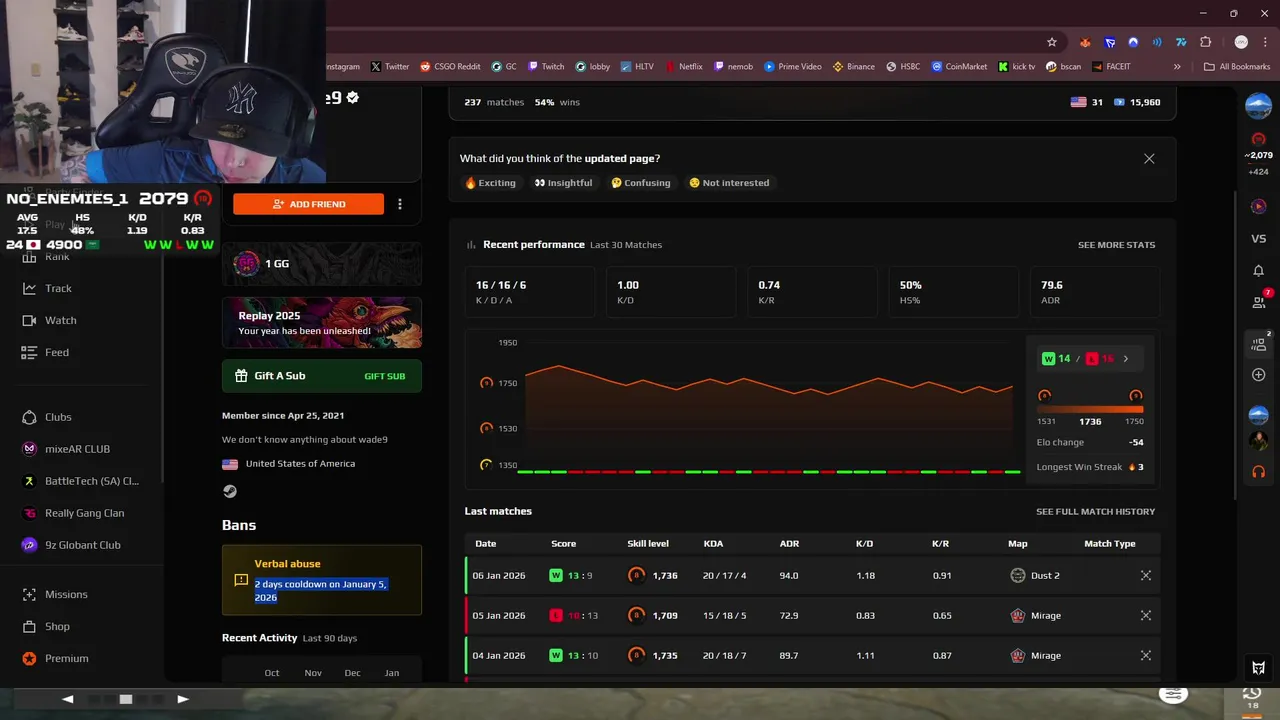
Task: Click the purple play circle icon
Action: [x=1259, y=206]
